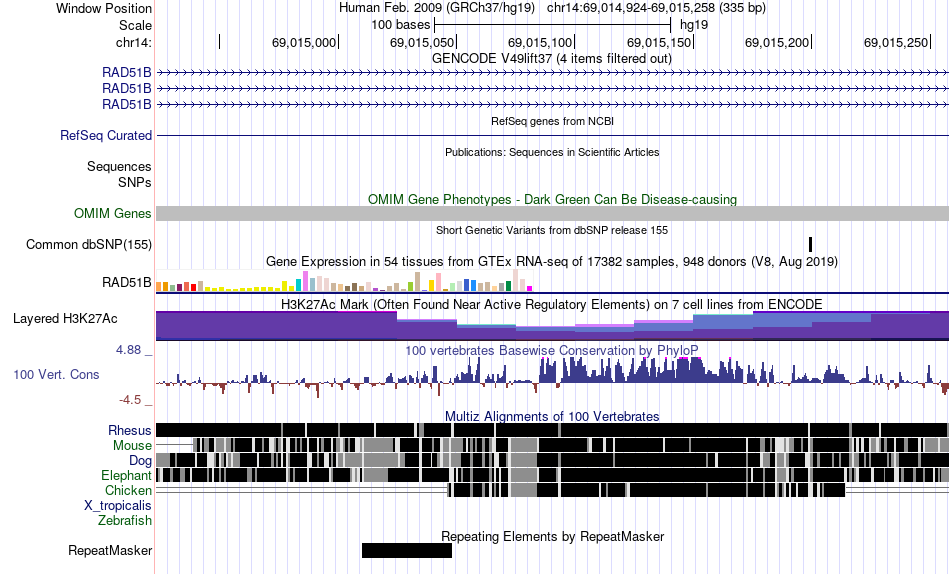Viewport: 950px width, 574px height.
Task: Click Publications: Sequences in Scientific Articles title
Action: 552,152
